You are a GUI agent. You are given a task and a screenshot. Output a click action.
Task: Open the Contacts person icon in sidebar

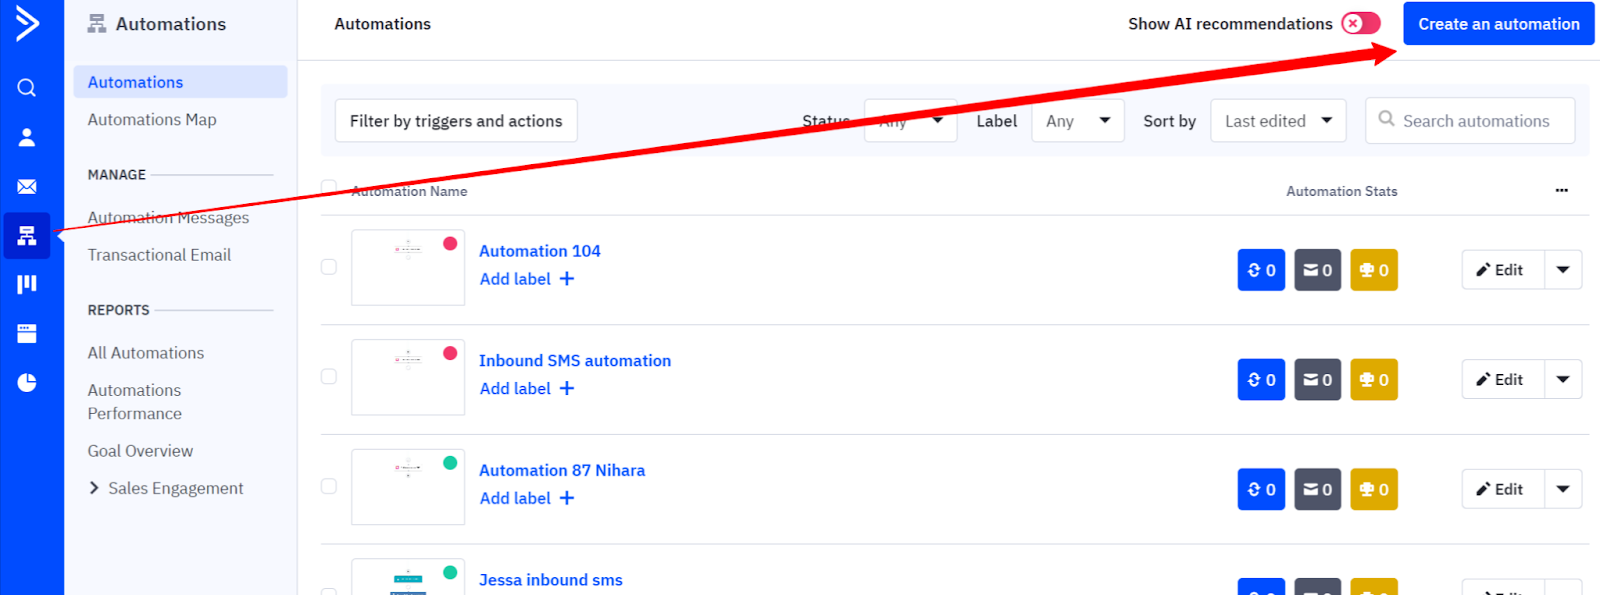coord(27,137)
